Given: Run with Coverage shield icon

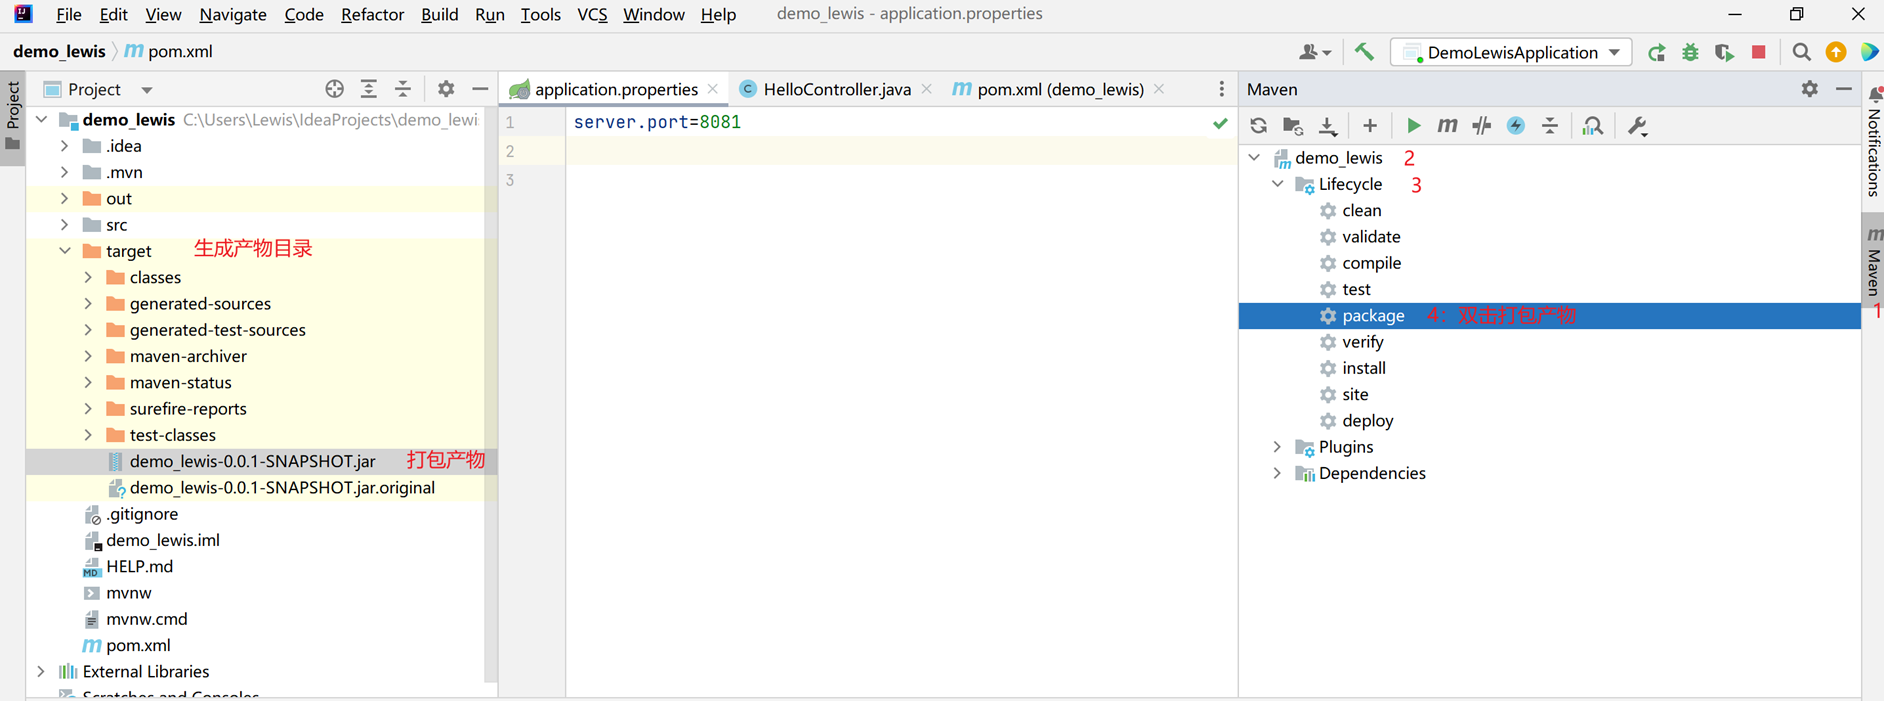Looking at the screenshot, I should pos(1725,52).
